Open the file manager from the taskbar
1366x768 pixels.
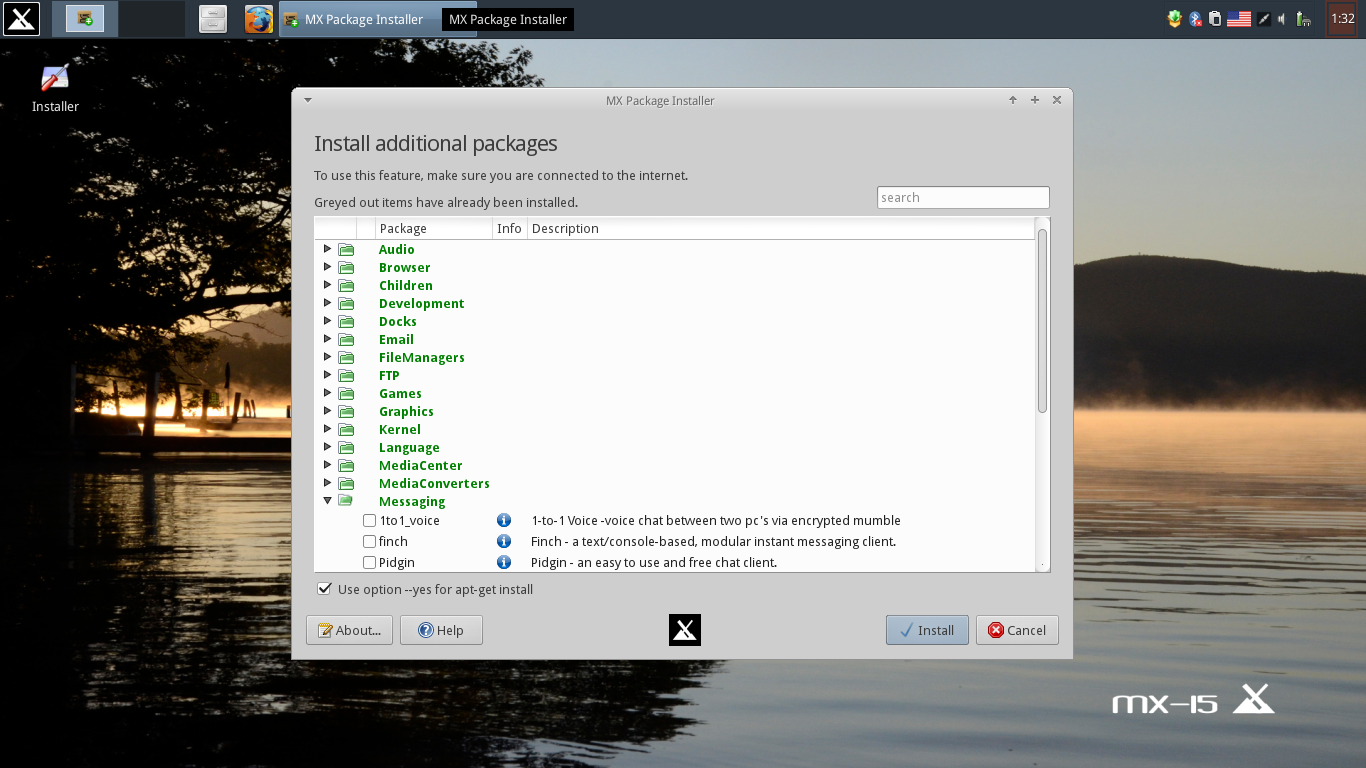pos(212,18)
